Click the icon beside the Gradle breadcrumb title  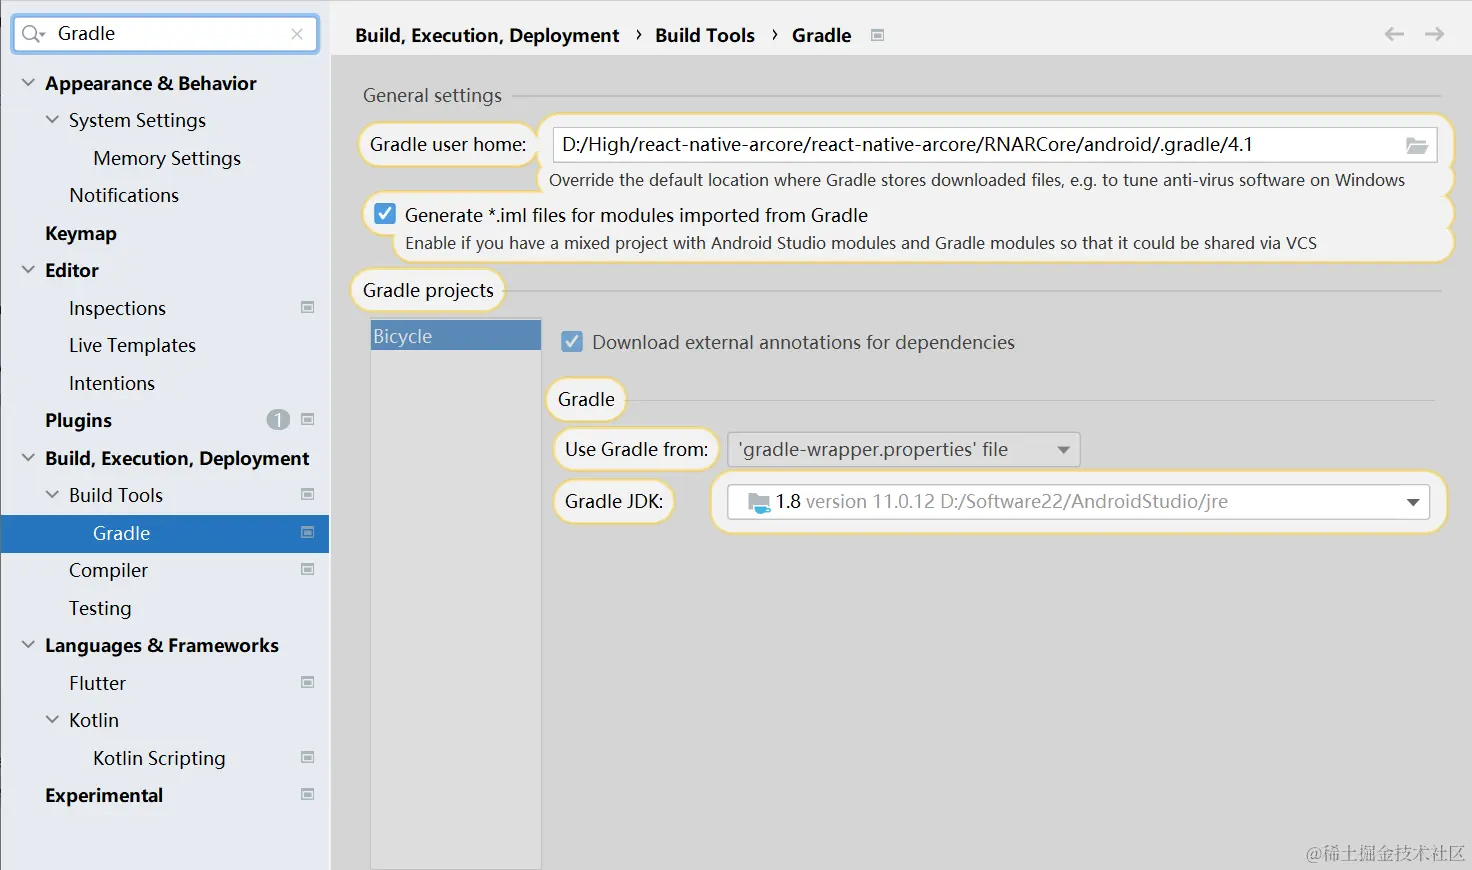(877, 35)
